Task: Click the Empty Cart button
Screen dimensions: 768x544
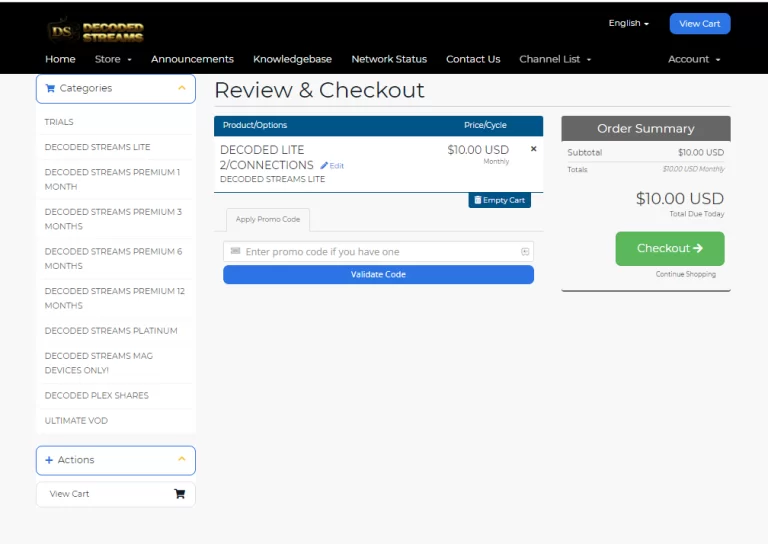Action: click(x=500, y=200)
